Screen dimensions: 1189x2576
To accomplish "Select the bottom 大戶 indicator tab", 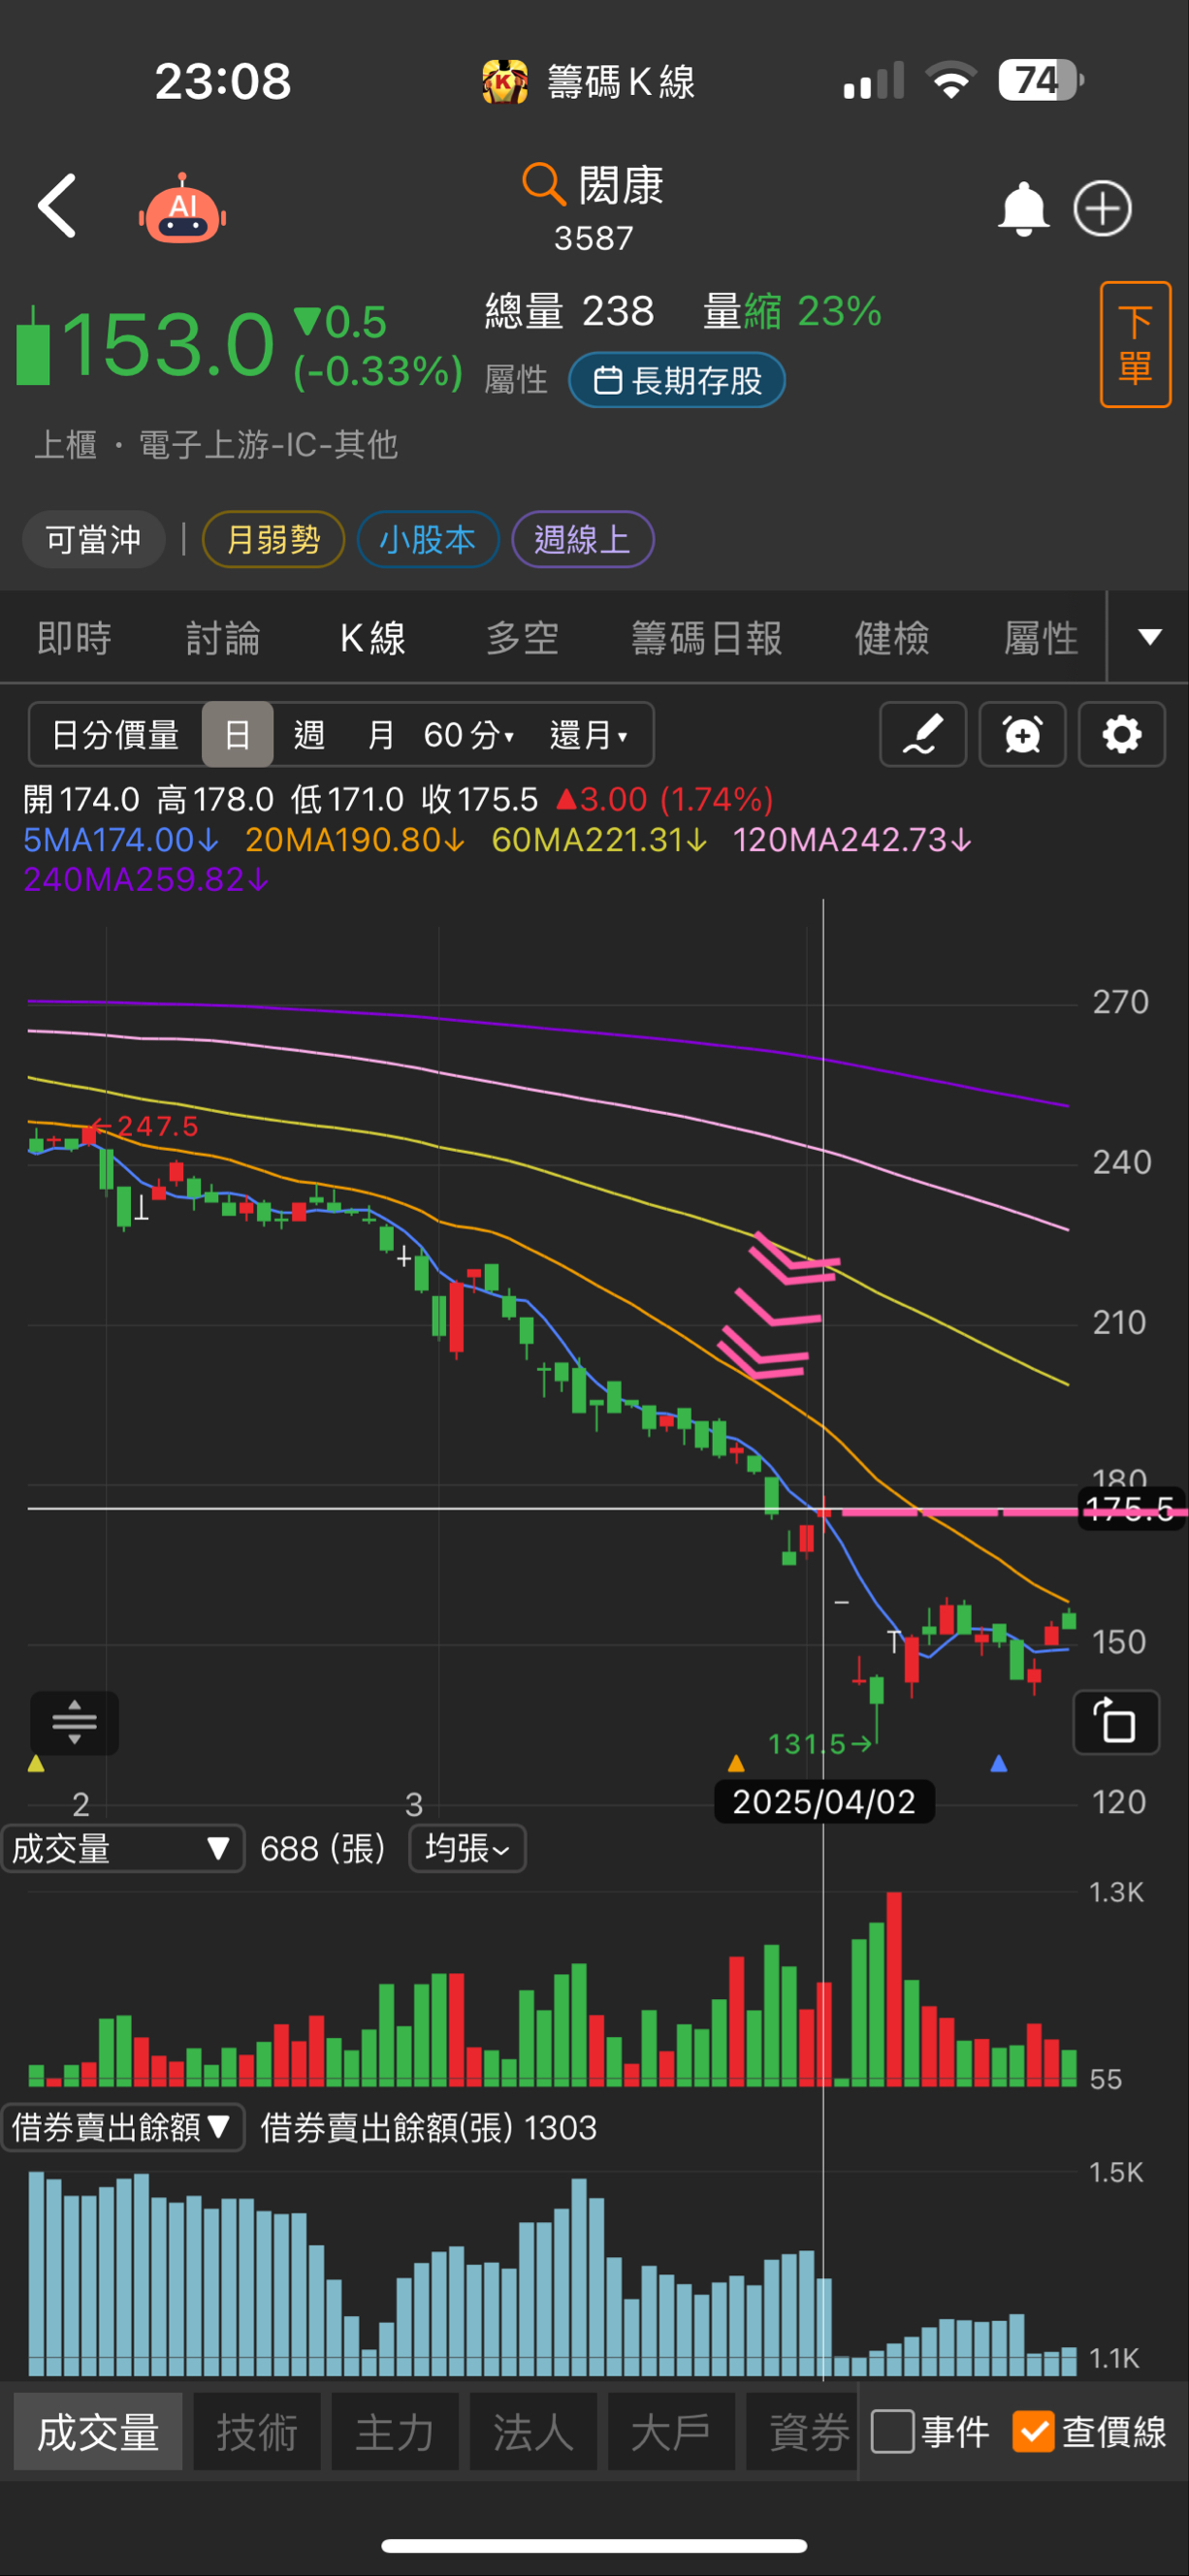I will coord(671,2432).
